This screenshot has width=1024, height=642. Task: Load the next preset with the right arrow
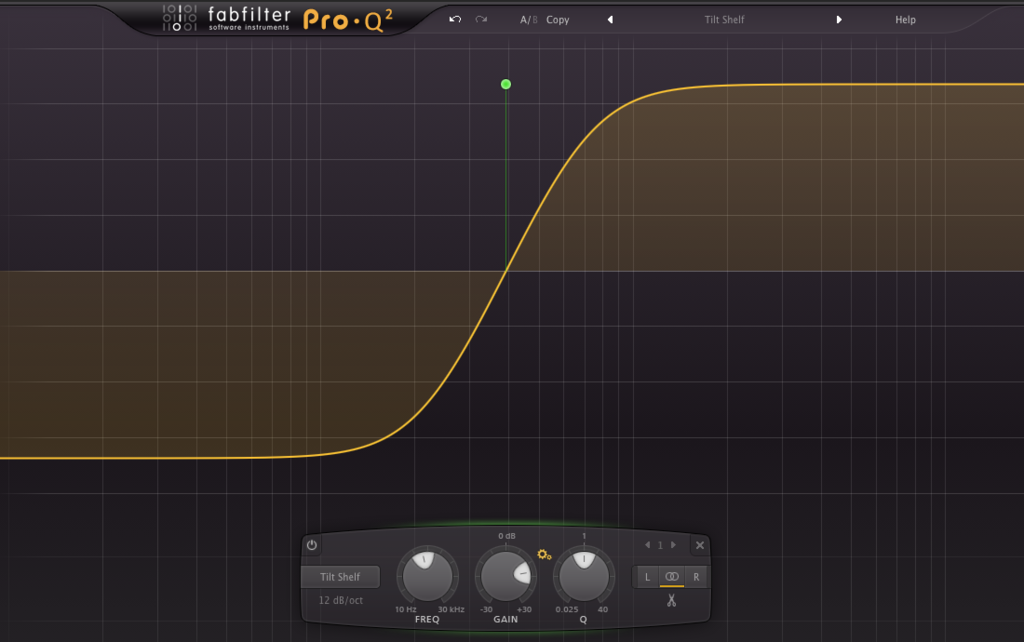tap(839, 20)
